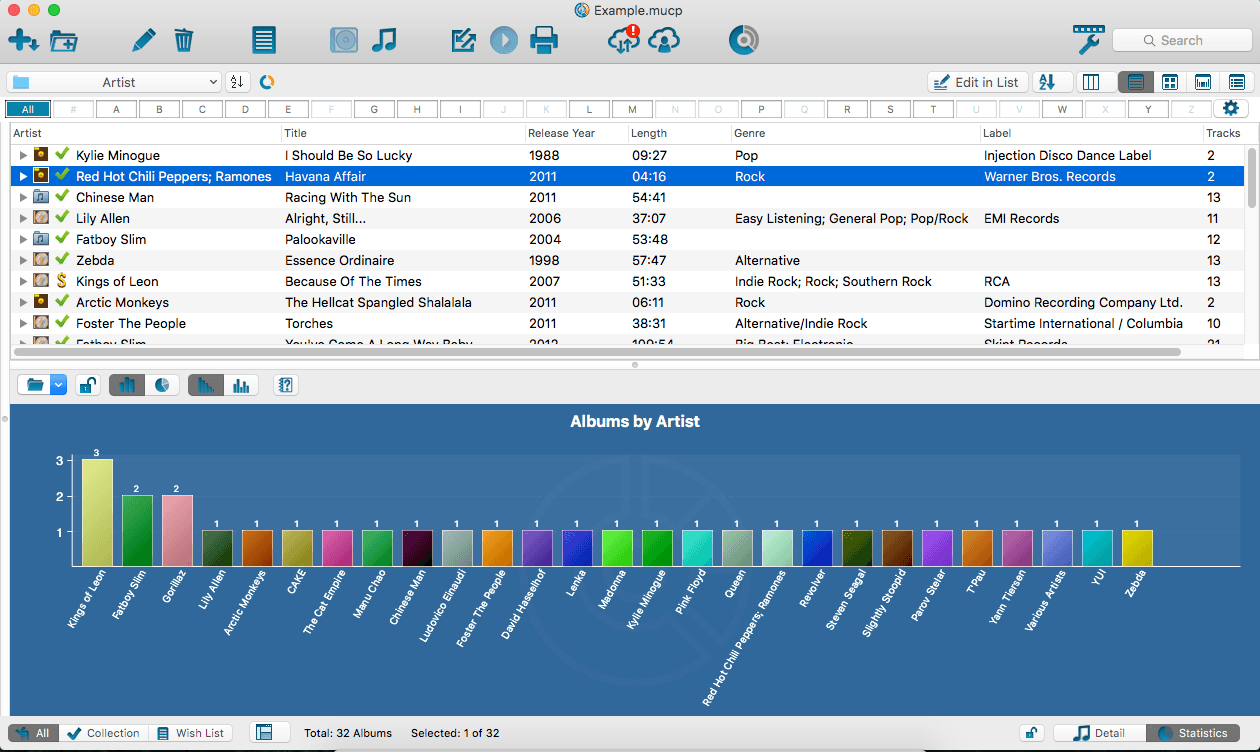The width and height of the screenshot is (1260, 752).
Task: Click the horizontal scrollbar under album list
Action: coord(597,352)
